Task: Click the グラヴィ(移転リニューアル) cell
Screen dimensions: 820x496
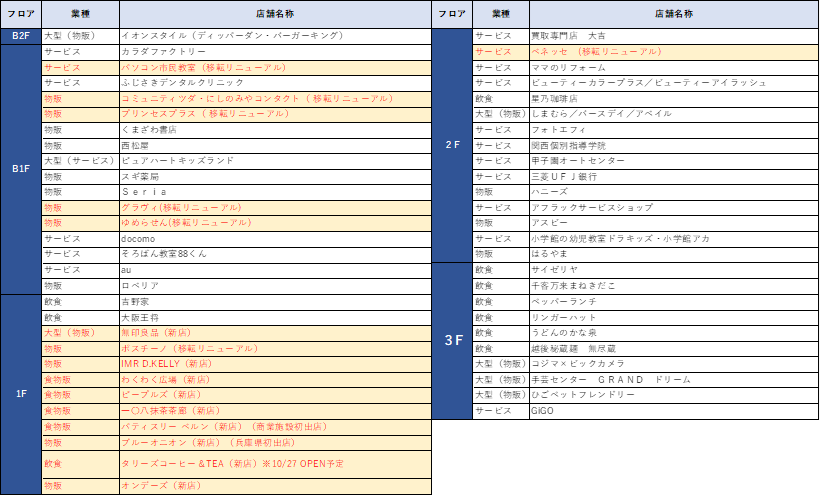Action: [x=276, y=208]
